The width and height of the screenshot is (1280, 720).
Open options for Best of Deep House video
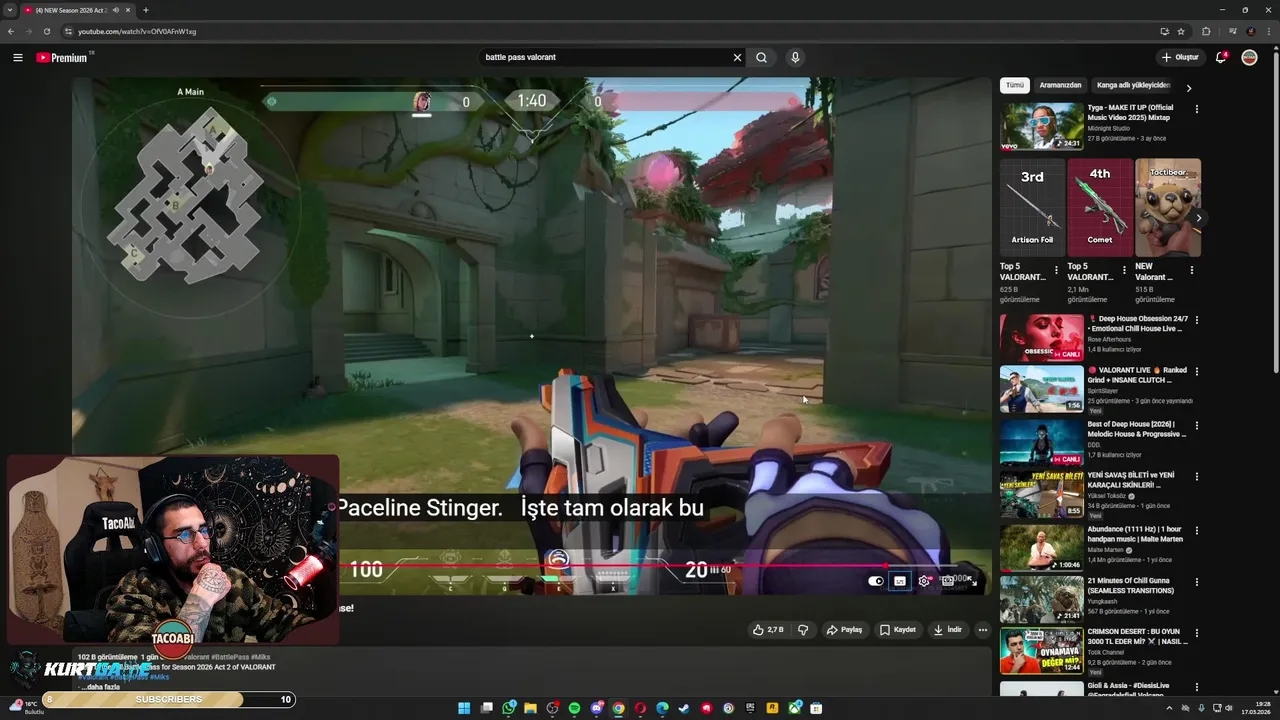[1197, 425]
